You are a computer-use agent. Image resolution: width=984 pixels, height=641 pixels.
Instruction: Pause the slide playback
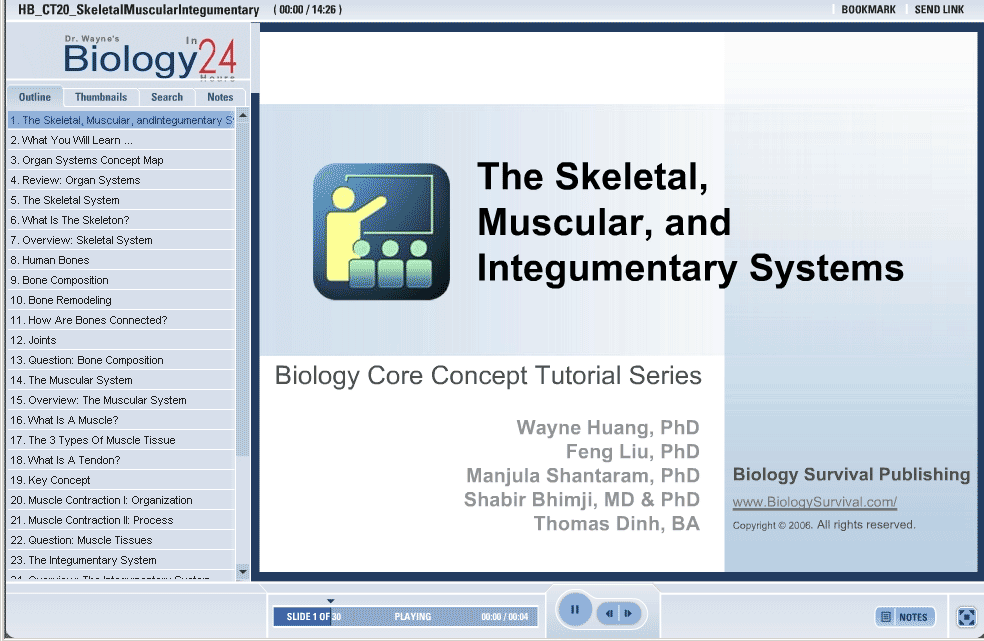(x=575, y=610)
